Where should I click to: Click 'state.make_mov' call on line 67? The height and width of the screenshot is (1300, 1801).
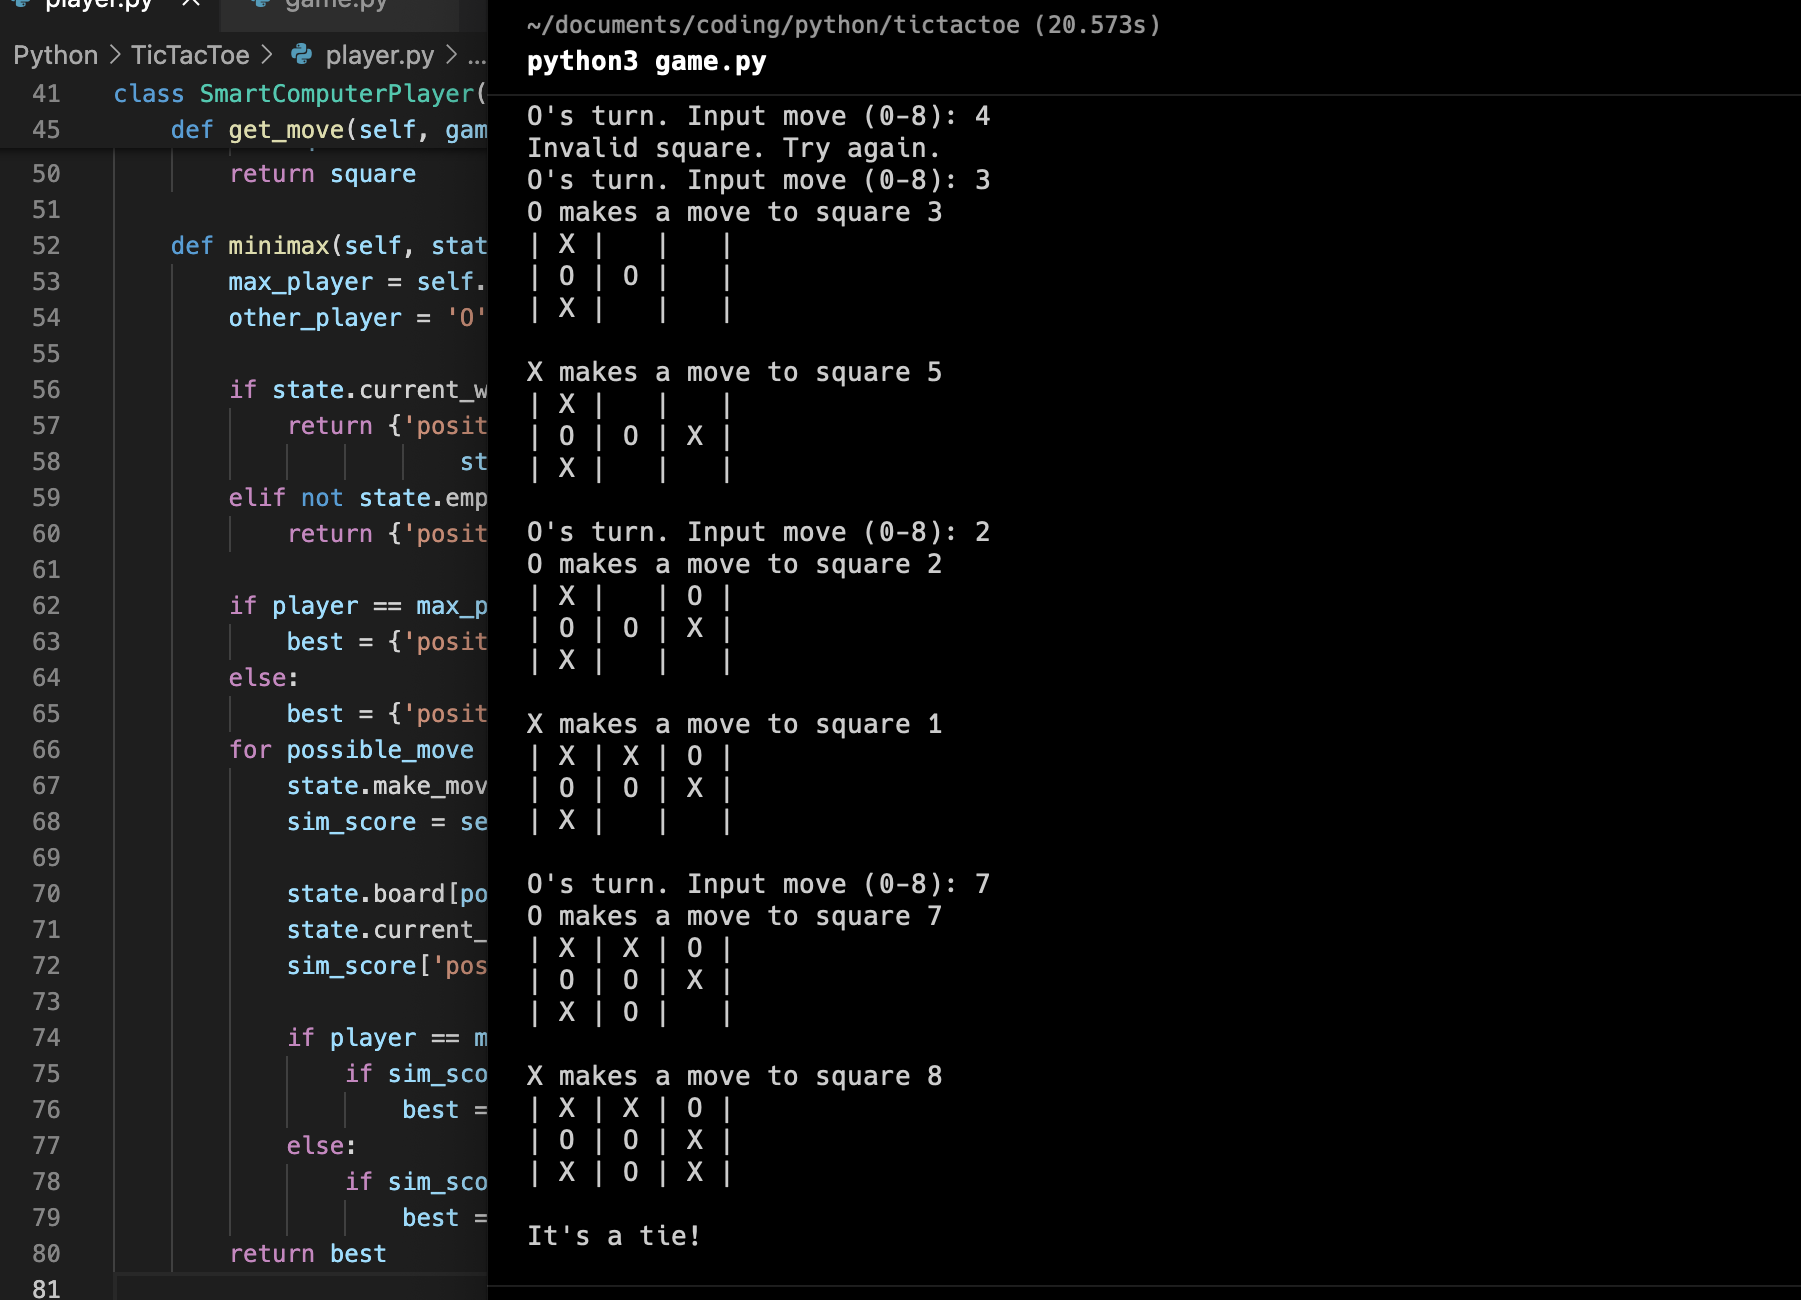coord(387,786)
